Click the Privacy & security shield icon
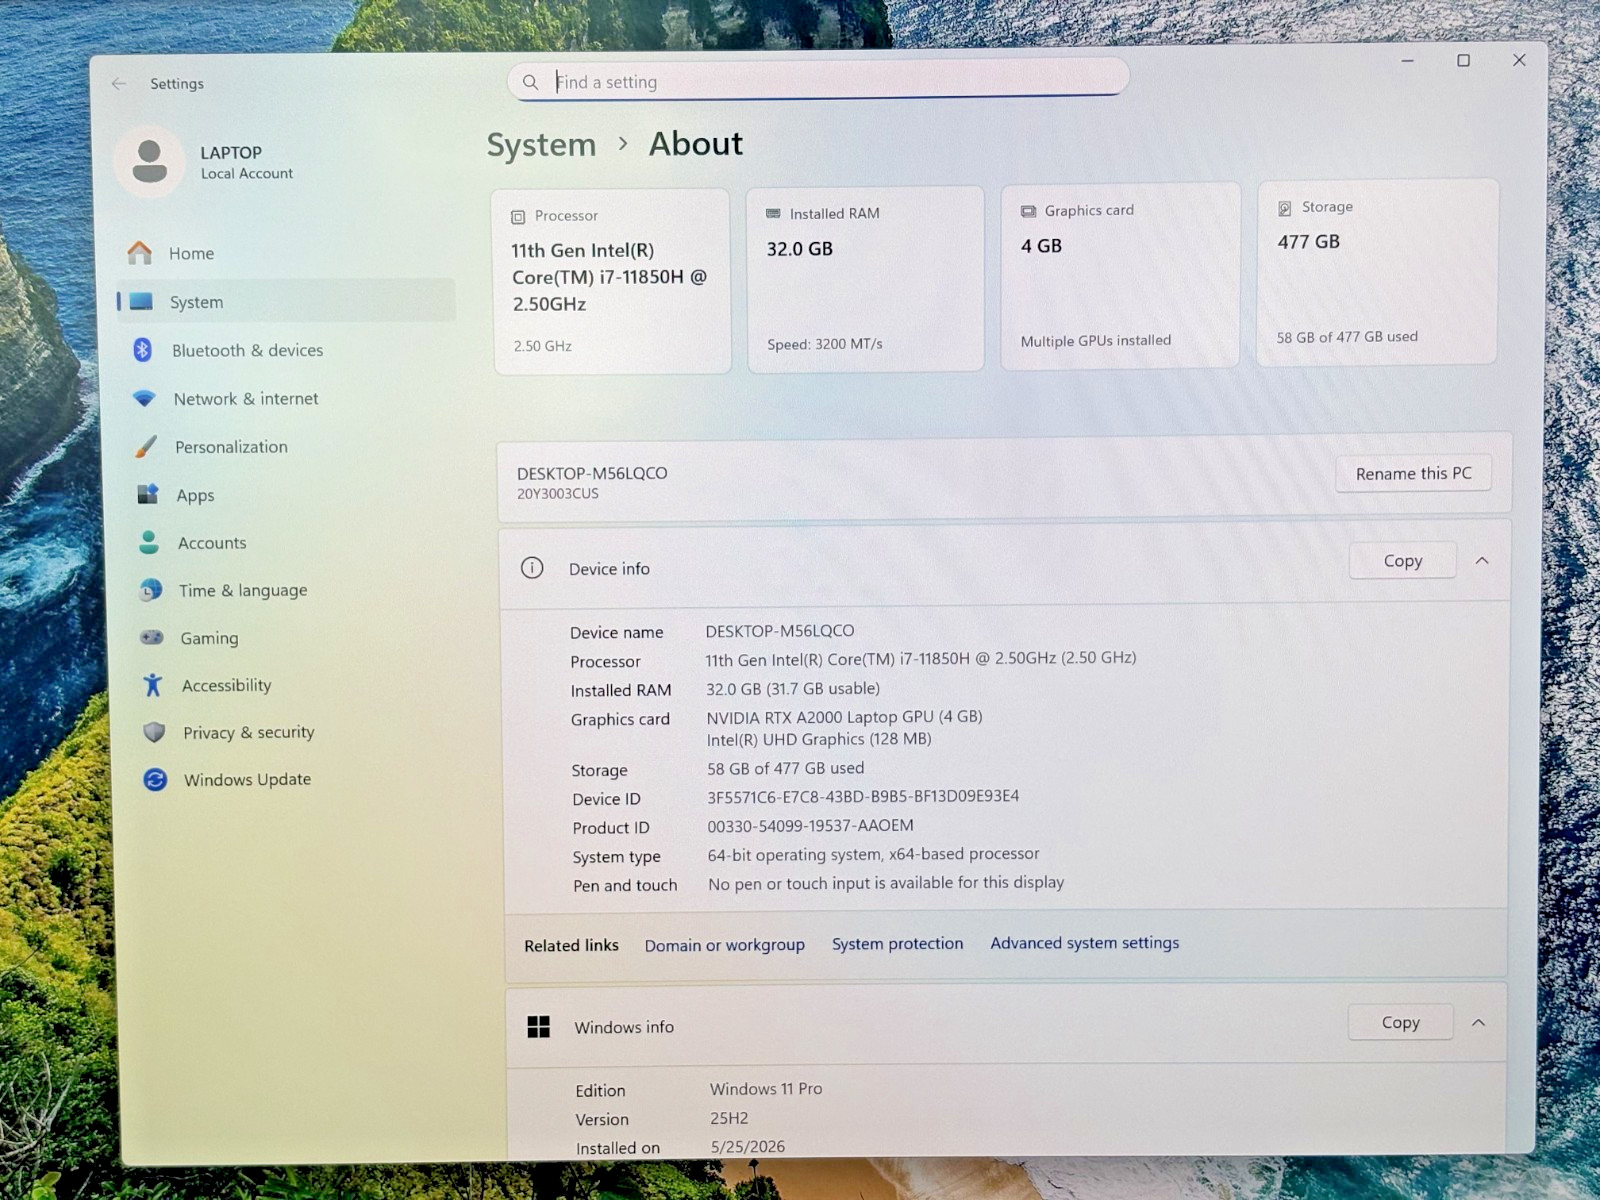Screen dimensions: 1600x1200 [x=154, y=732]
